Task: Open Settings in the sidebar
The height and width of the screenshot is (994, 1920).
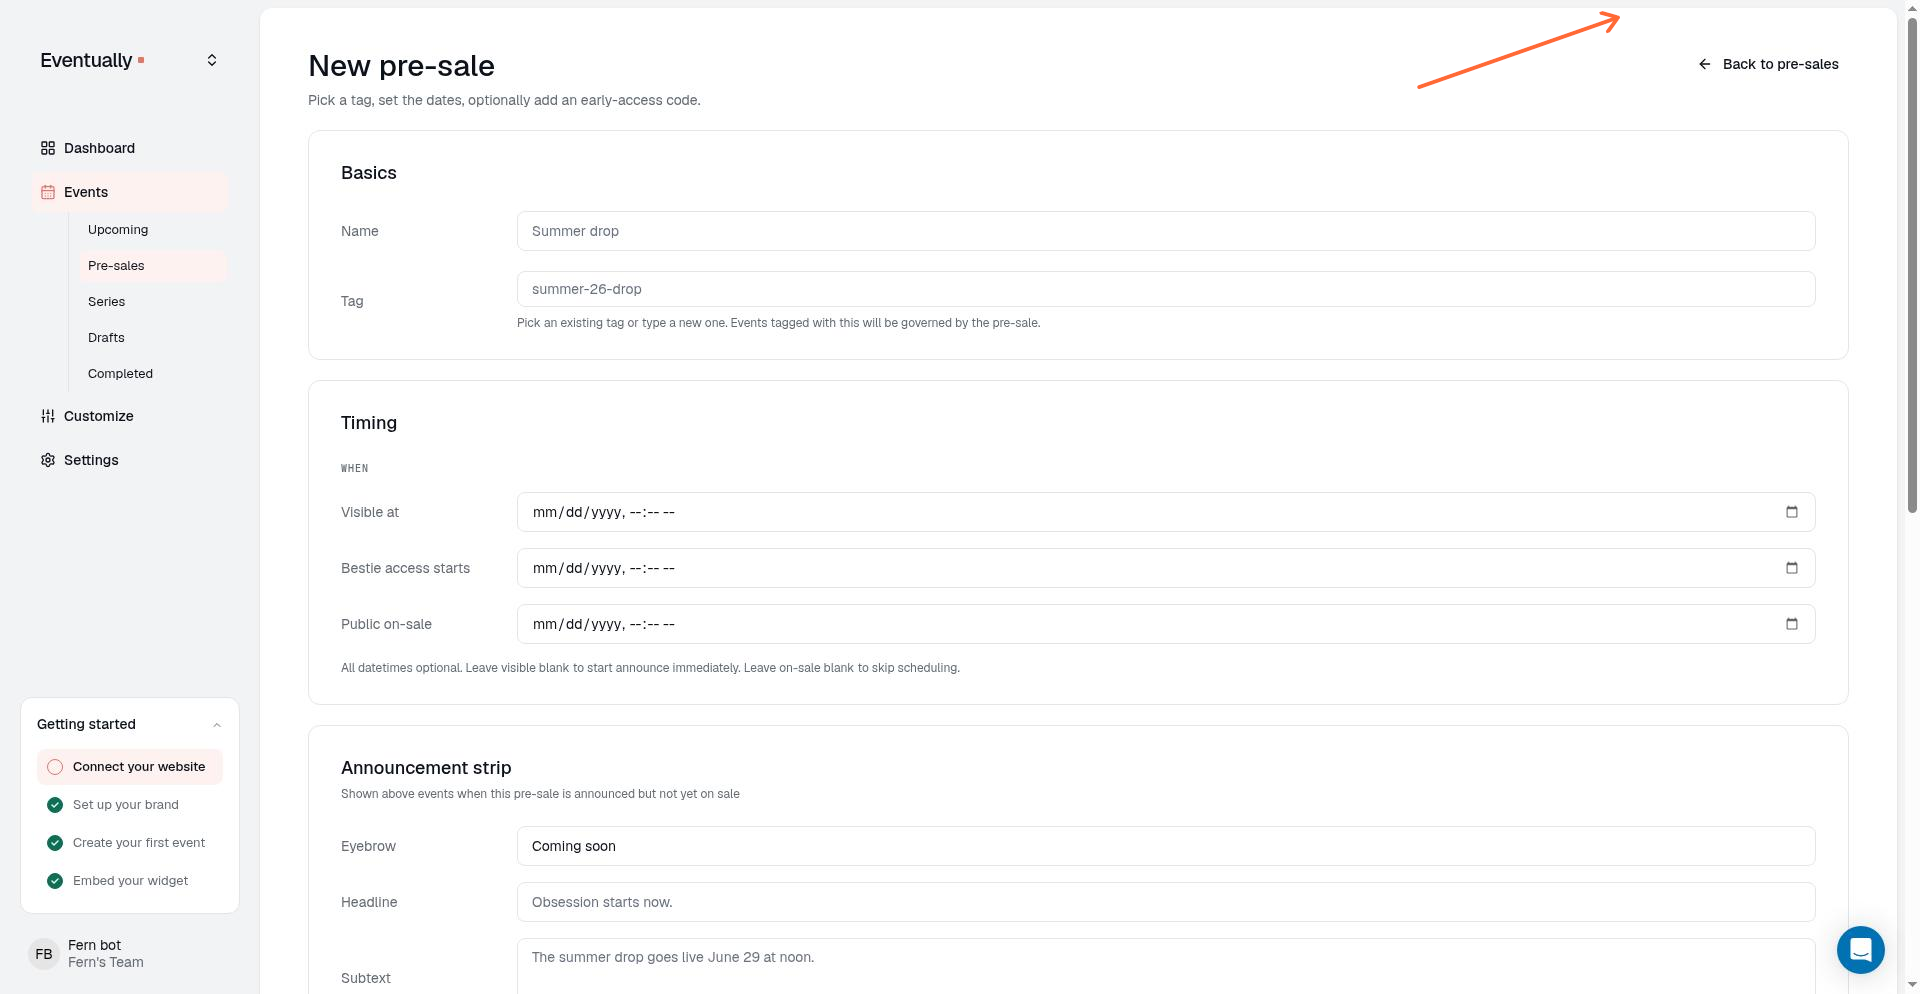Action: (x=130, y=460)
